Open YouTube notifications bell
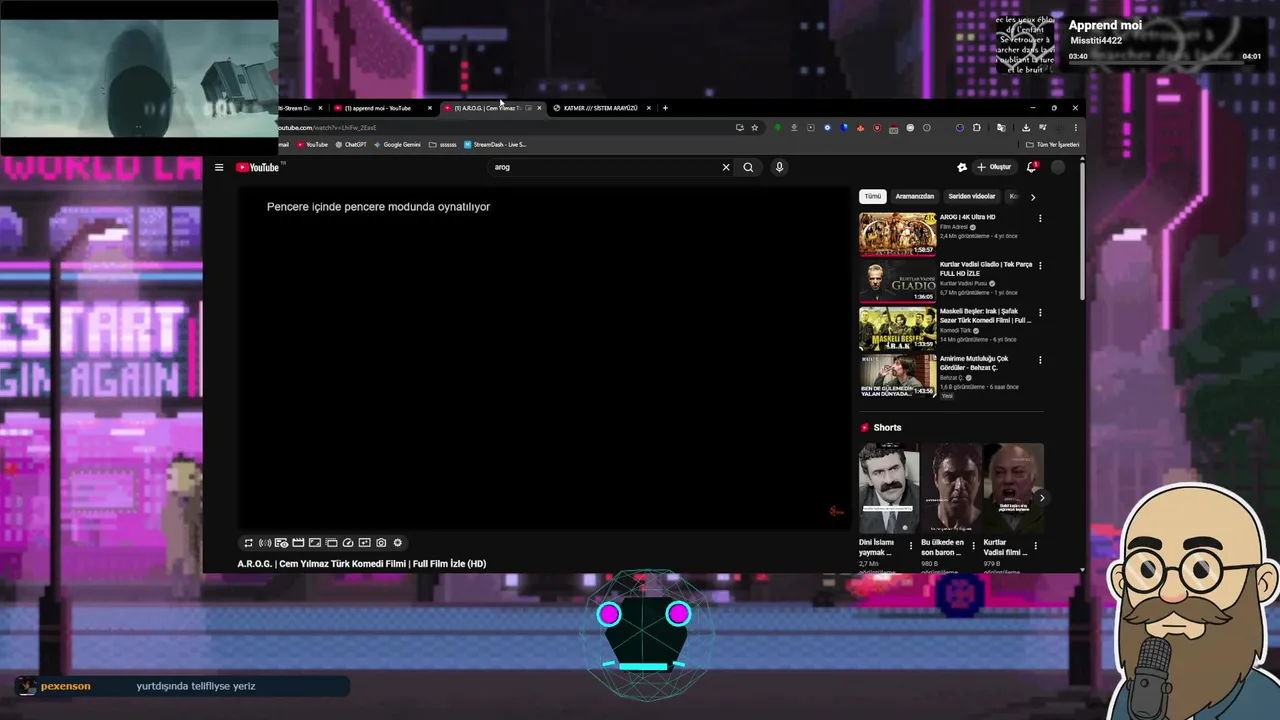 [x=1031, y=167]
